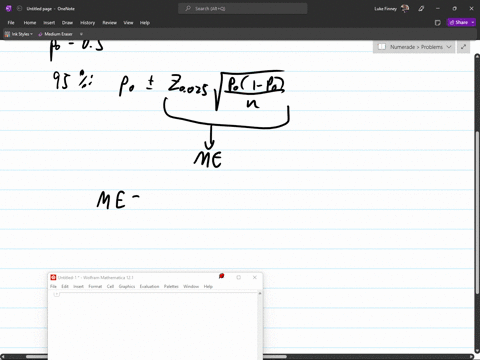Open the Mathematica Graphics menu
Viewport: 480px width, 360px height.
click(x=127, y=286)
